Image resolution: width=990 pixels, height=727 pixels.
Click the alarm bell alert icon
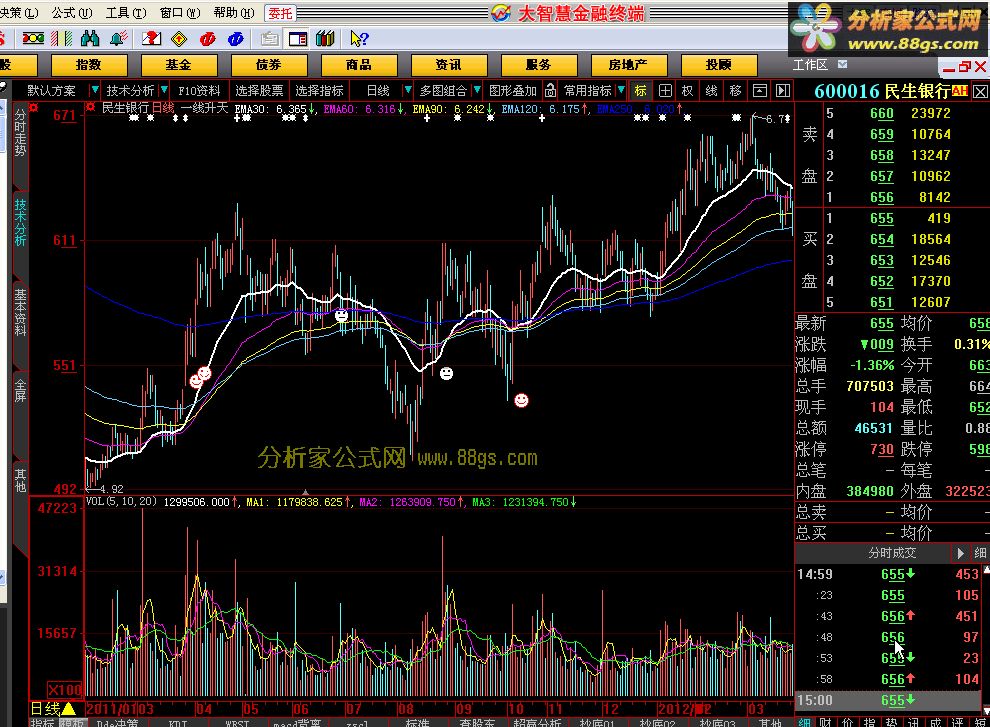coord(119,39)
